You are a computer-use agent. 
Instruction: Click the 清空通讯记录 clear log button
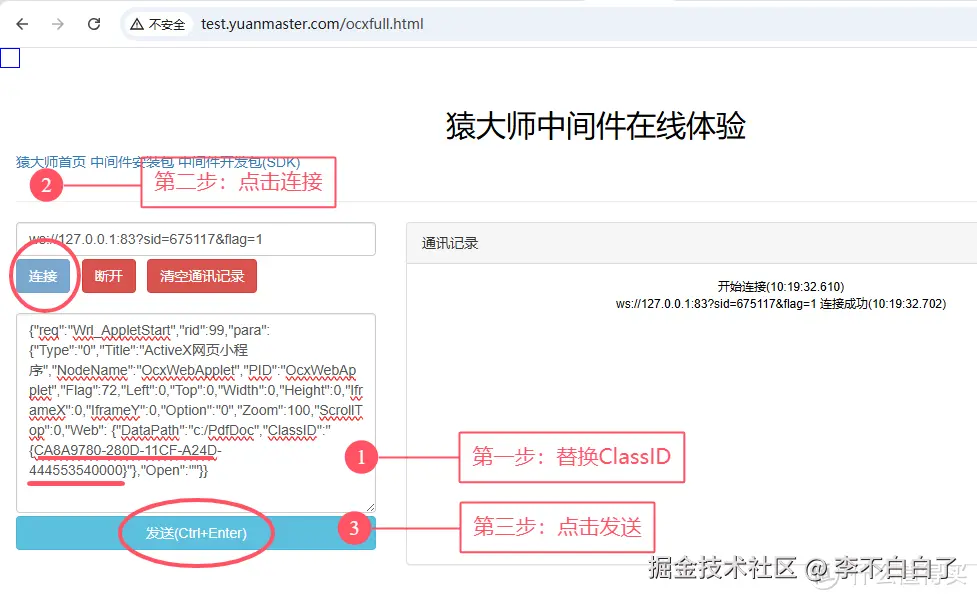point(201,276)
